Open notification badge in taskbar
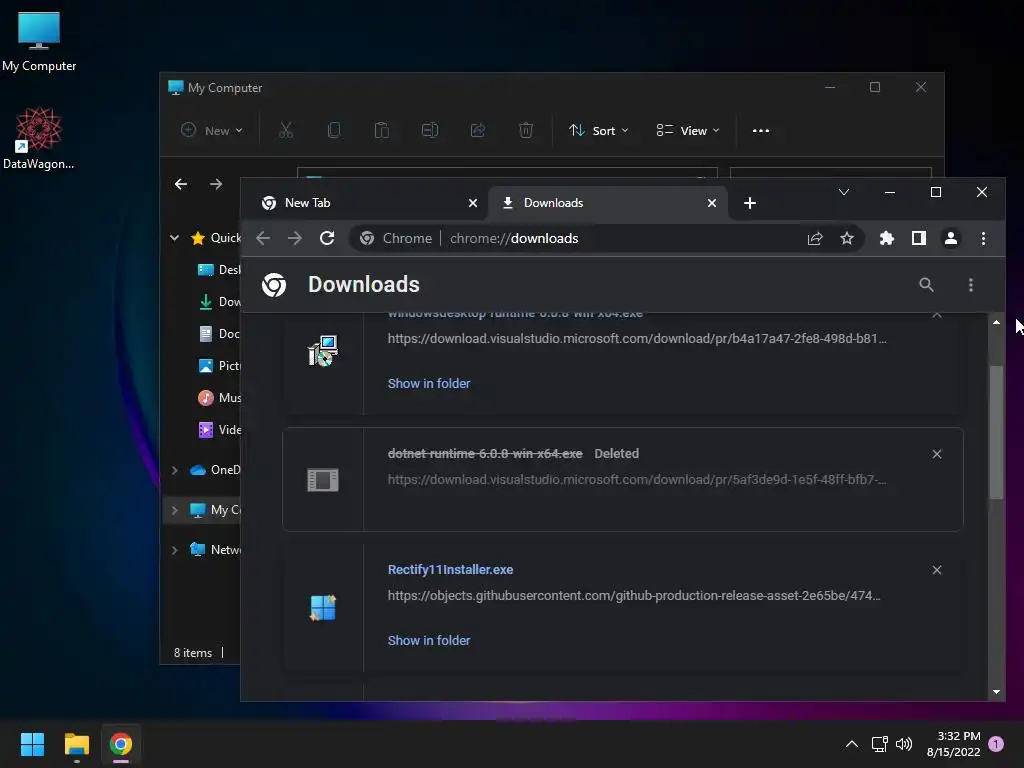The height and width of the screenshot is (768, 1024). click(996, 744)
